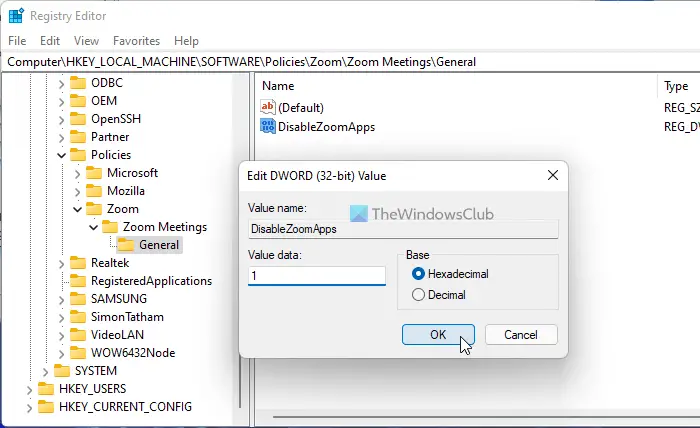Click the WOW6432Node folder icon
This screenshot has height=428, width=700.
pos(78,353)
